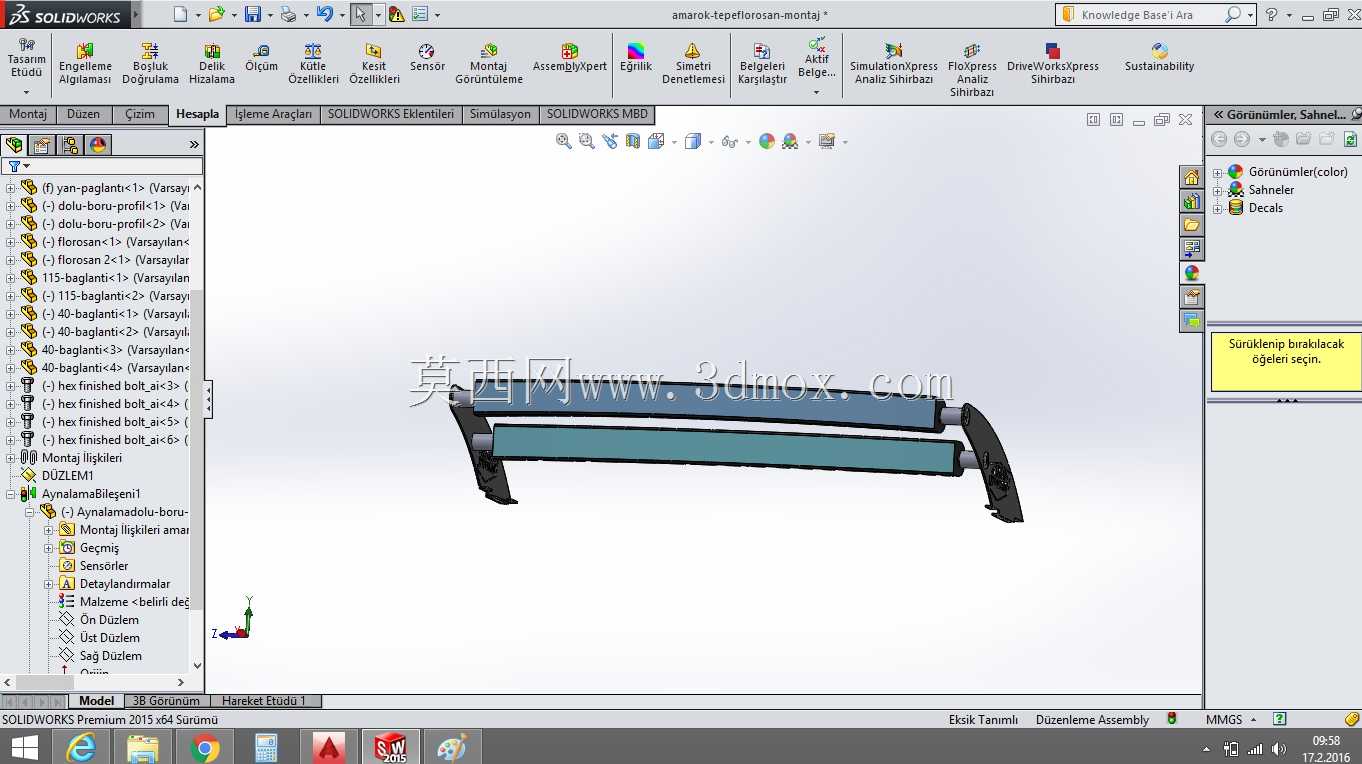
Task: Launch DriveWorksXpress Sihirbazı
Action: 1053,63
